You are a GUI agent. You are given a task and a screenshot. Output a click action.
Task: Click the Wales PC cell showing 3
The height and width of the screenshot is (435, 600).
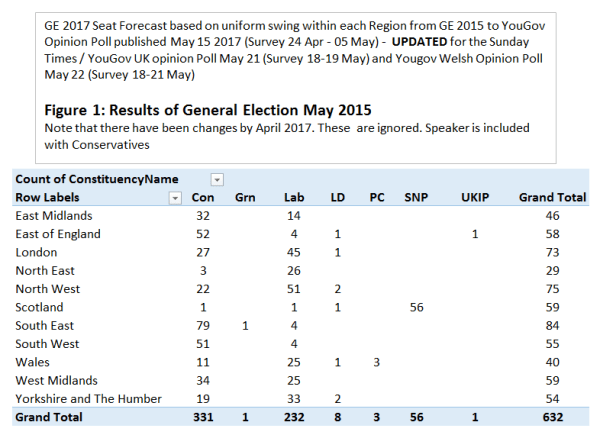tap(375, 362)
